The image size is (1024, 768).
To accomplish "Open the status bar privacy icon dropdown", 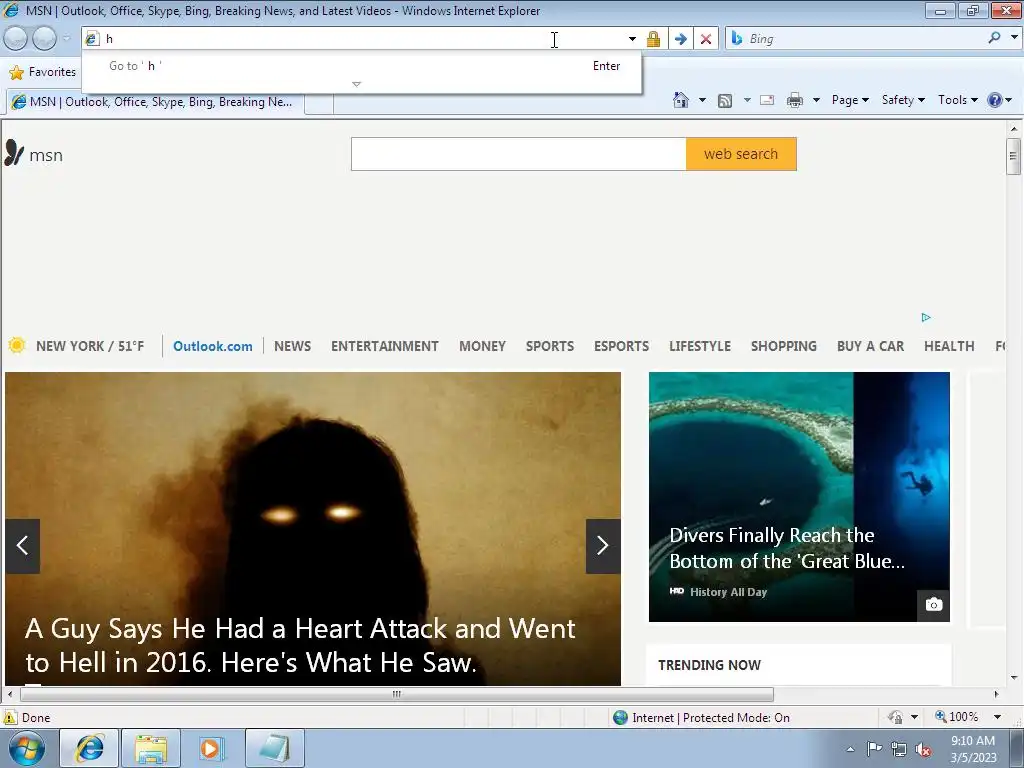I will (914, 717).
